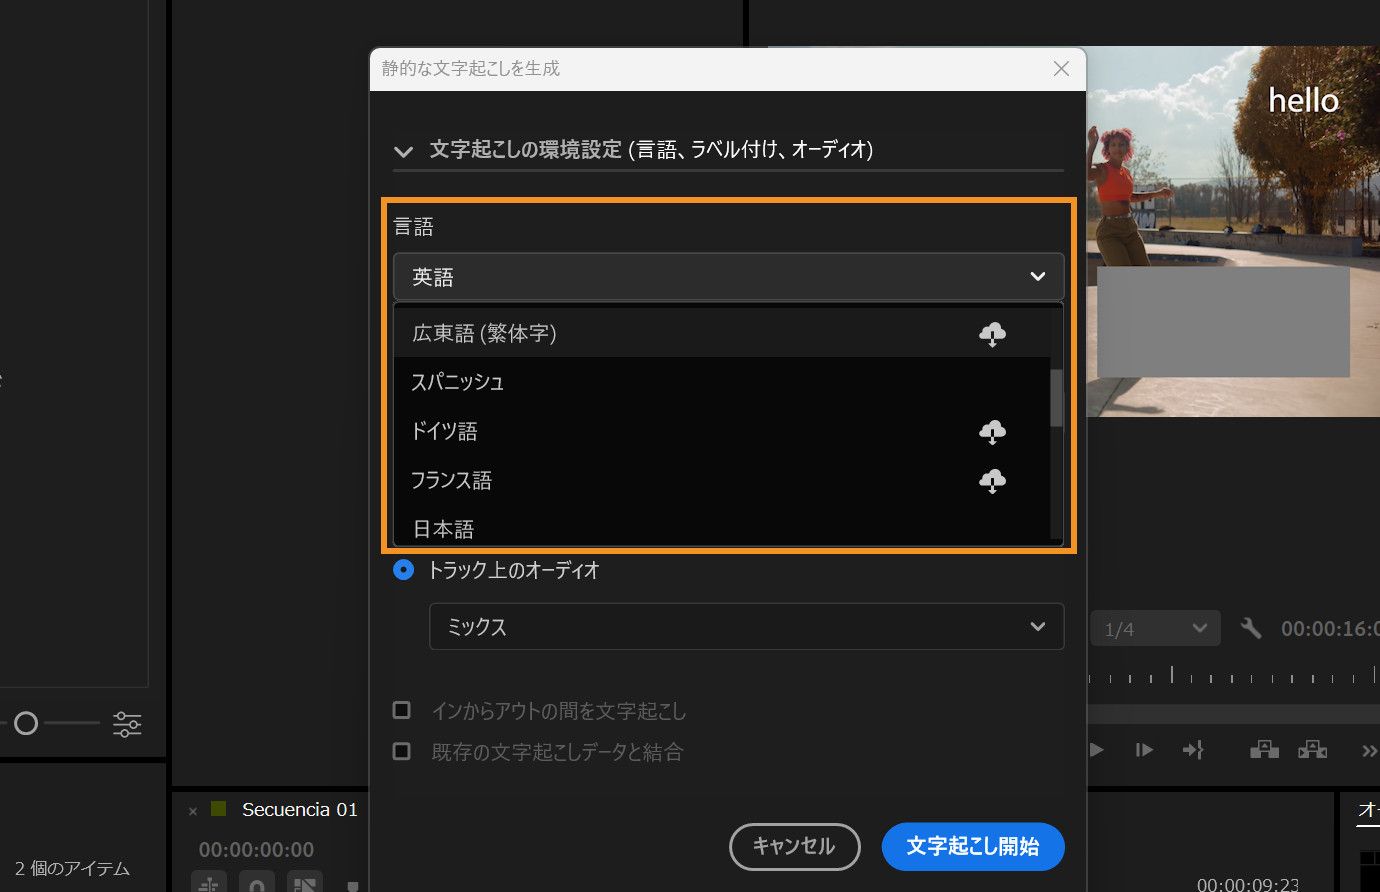Image resolution: width=1380 pixels, height=892 pixels.
Task: Enable the インからアウトの間を文字起こし checkbox
Action: (x=403, y=710)
